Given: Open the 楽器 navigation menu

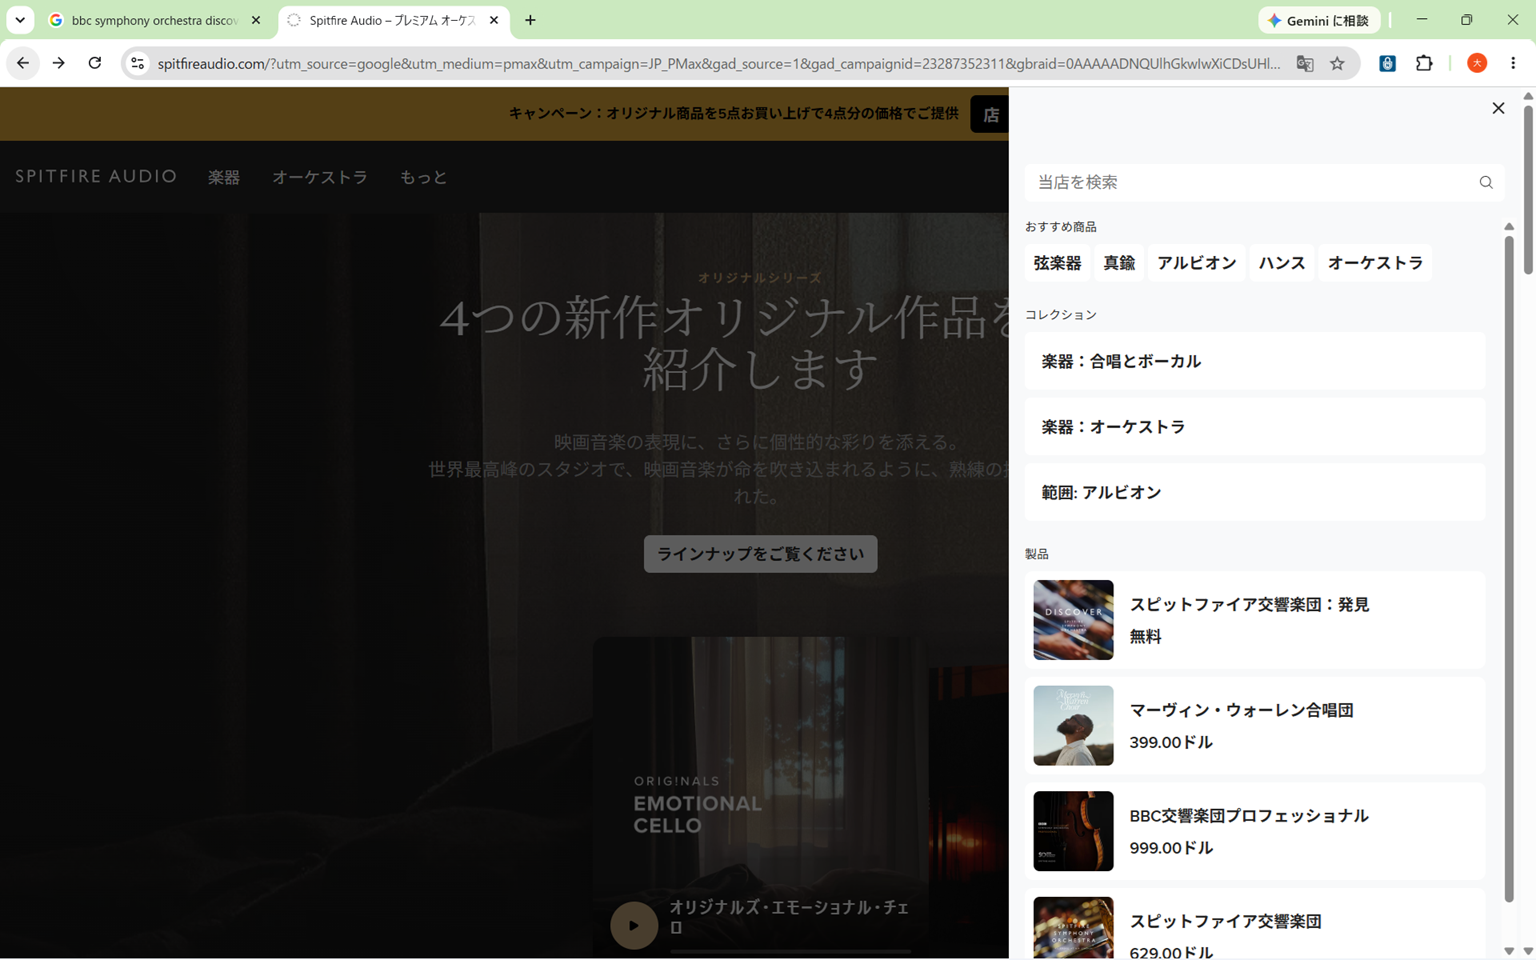Looking at the screenshot, I should [x=224, y=177].
